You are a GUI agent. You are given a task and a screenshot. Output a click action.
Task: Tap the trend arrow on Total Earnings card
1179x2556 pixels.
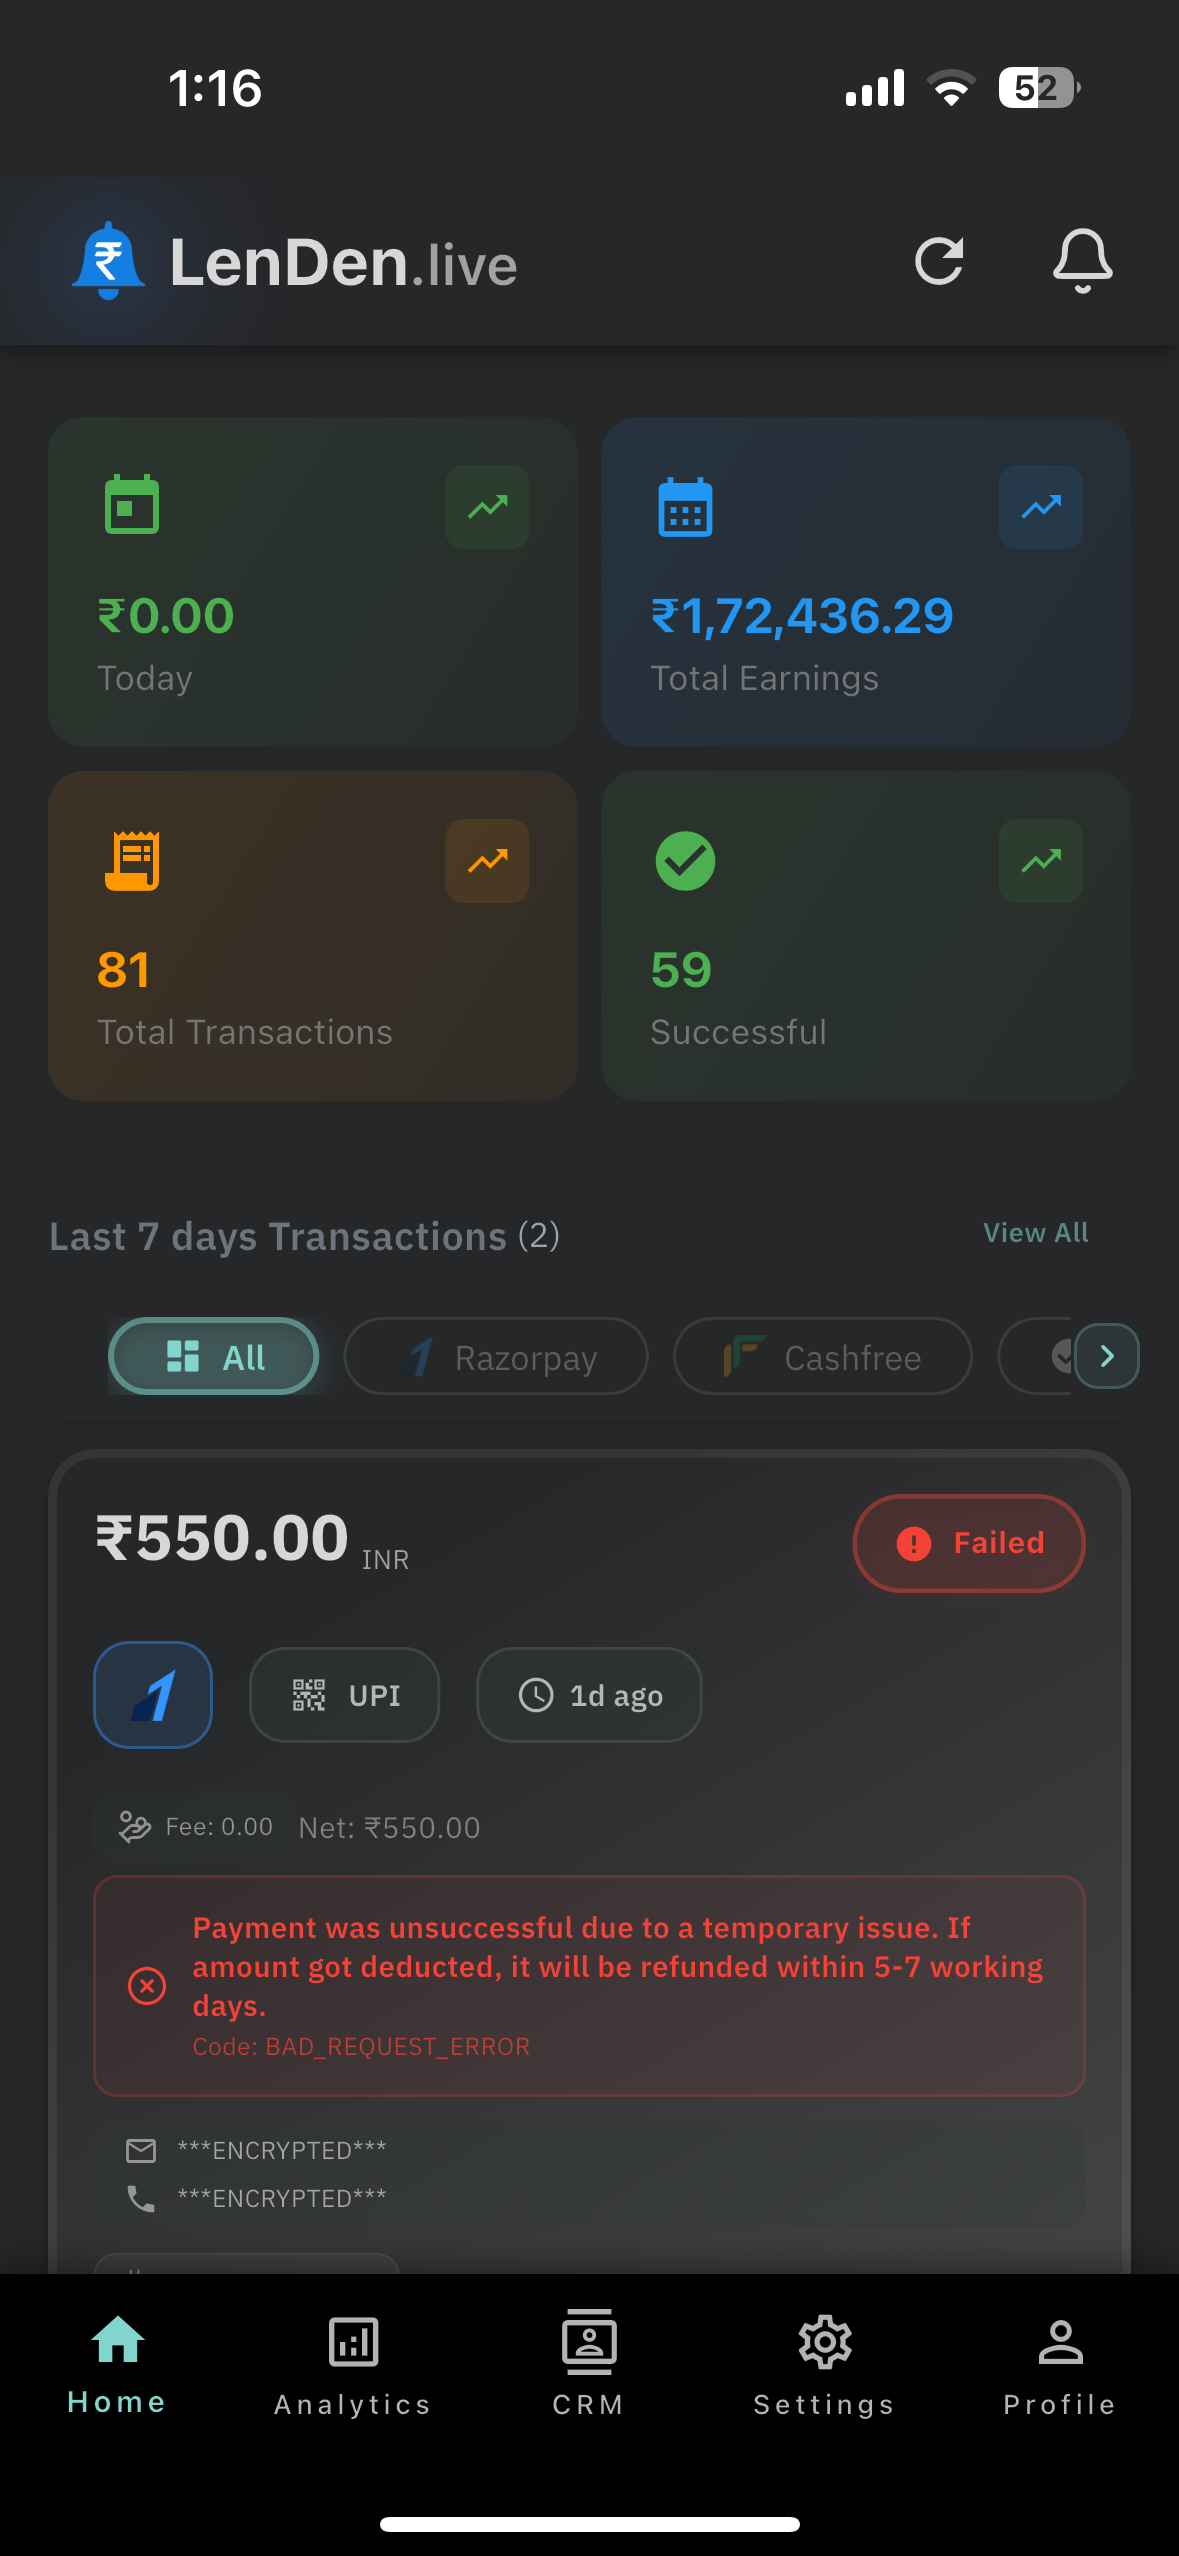tap(1040, 507)
